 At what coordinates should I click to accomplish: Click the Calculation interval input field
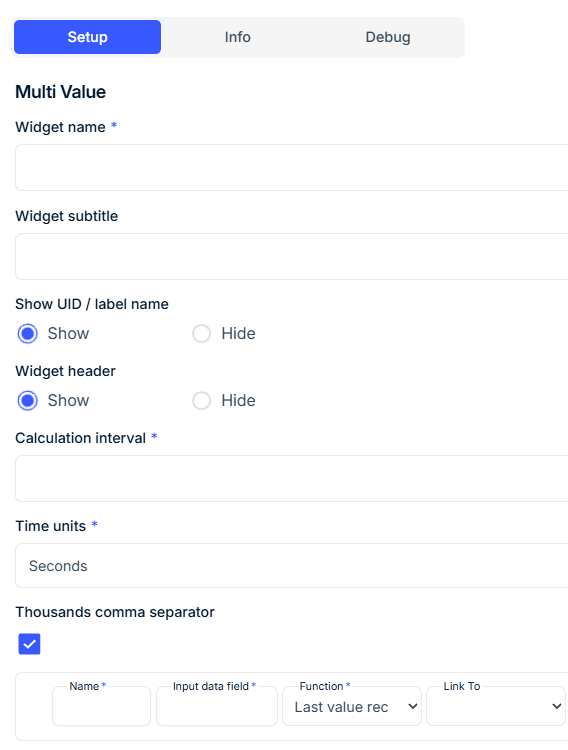[291, 478]
